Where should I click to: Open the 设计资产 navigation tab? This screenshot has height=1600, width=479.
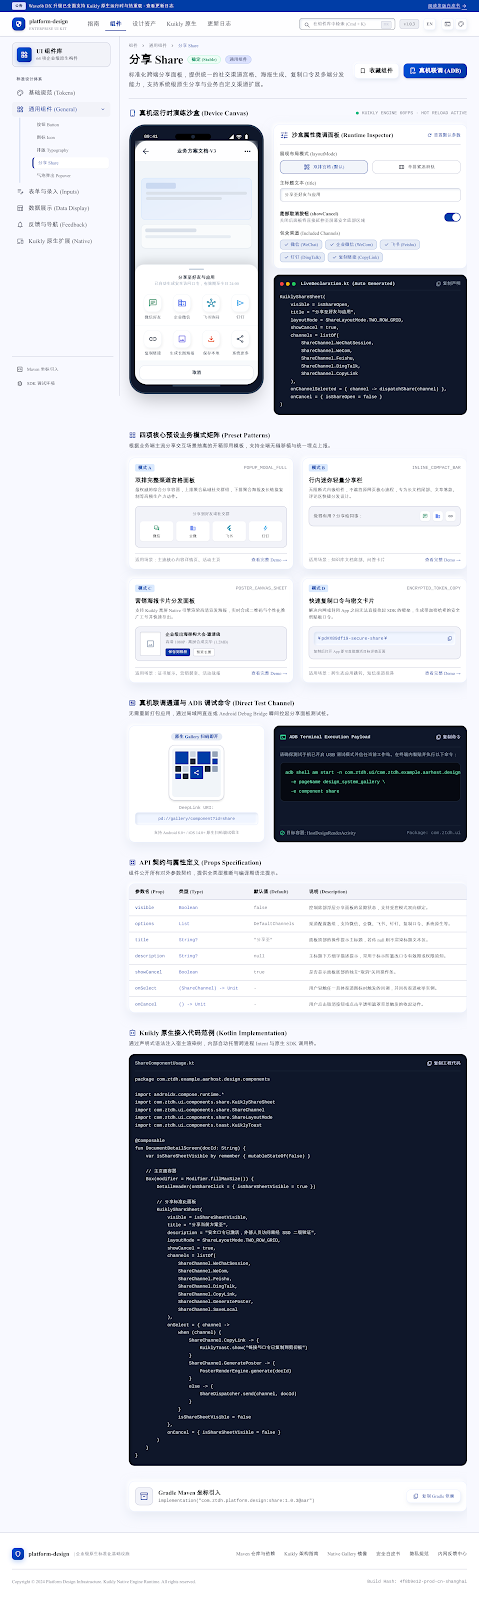pyautogui.click(x=144, y=23)
